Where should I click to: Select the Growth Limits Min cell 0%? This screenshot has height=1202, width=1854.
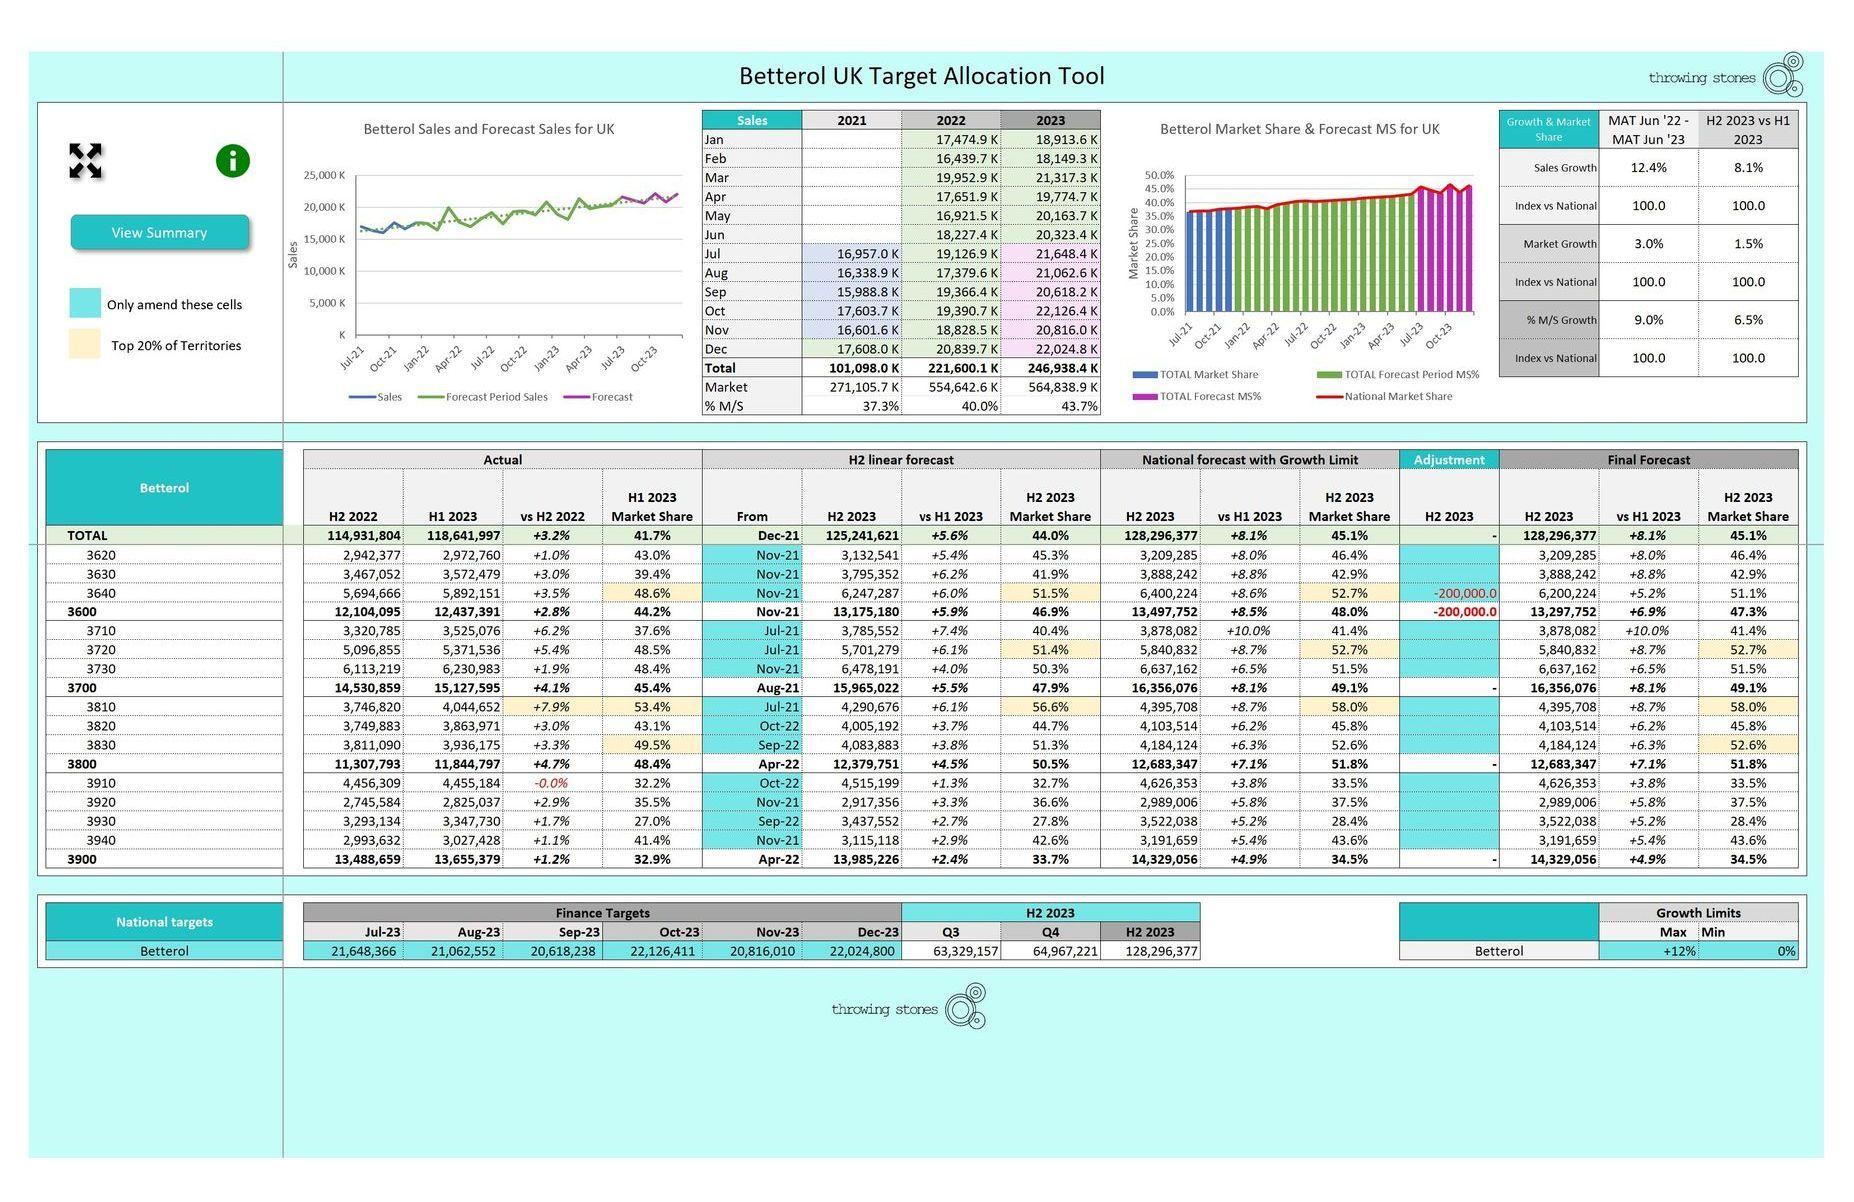click(1748, 951)
